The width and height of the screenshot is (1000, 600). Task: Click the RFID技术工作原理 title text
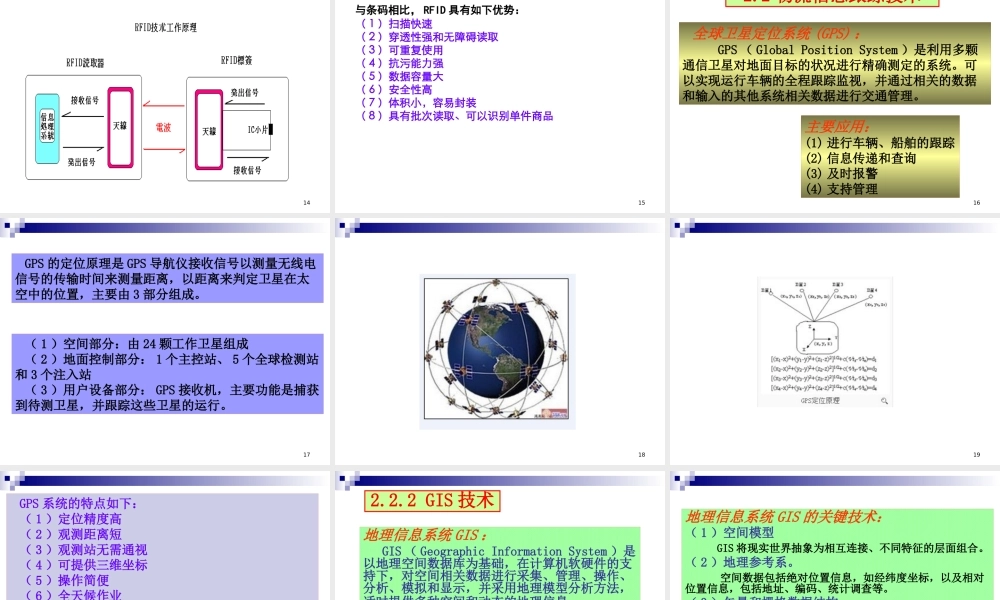[x=166, y=27]
